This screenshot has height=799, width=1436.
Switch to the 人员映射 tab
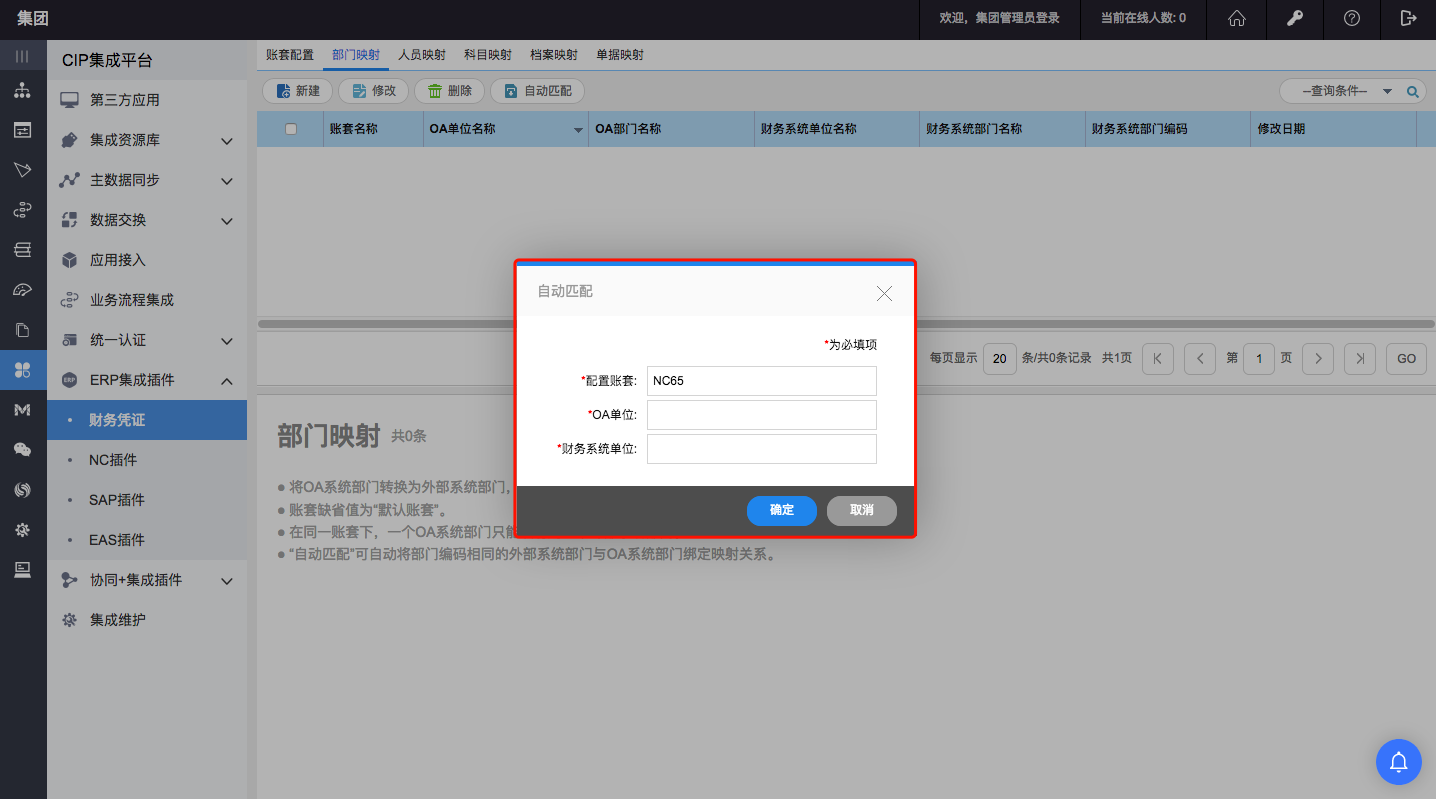pos(422,55)
